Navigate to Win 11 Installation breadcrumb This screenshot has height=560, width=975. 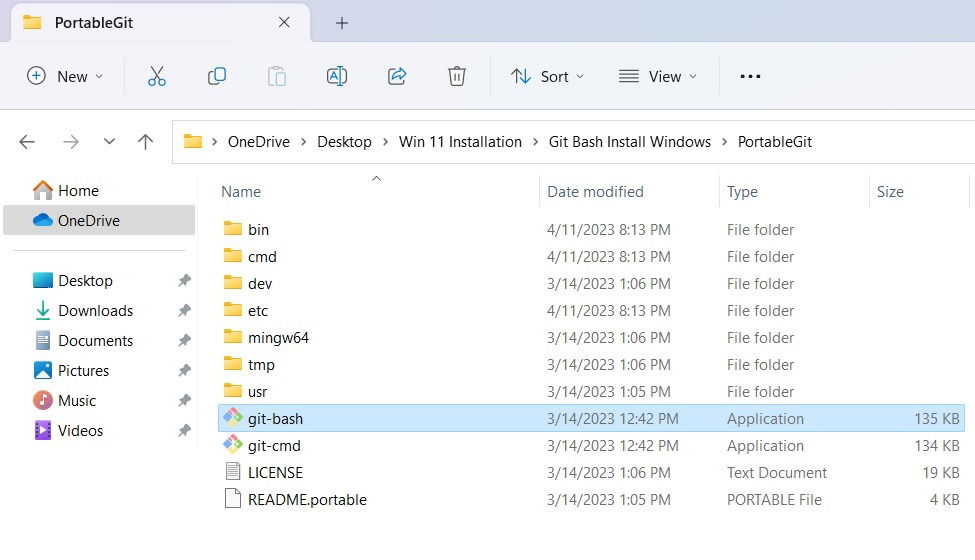(x=460, y=142)
